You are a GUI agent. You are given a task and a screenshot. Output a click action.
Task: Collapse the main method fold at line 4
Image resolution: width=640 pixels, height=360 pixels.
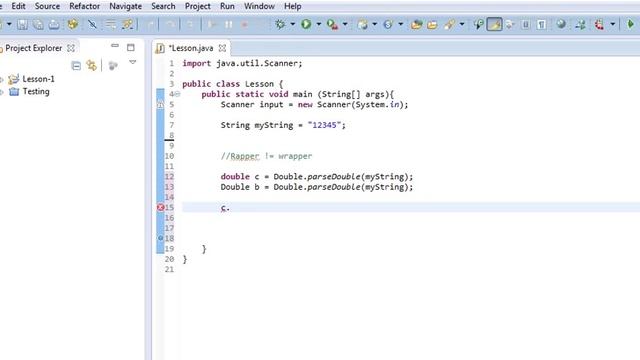coord(178,94)
